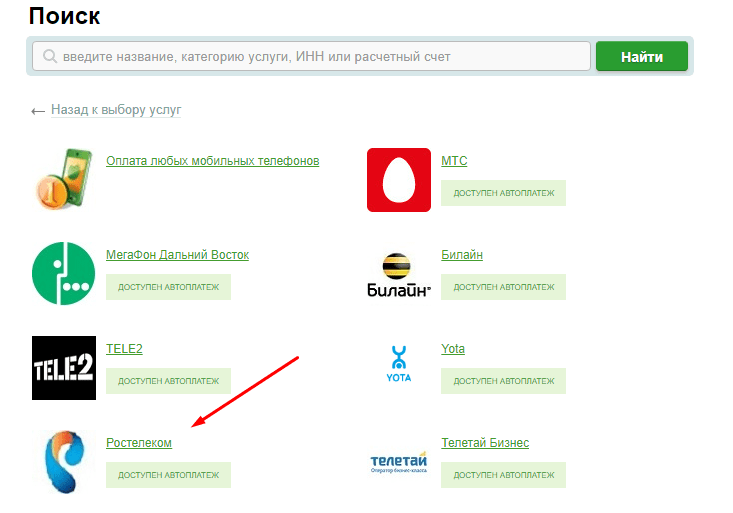The height and width of the screenshot is (513, 733).
Task: Open the МТС text link
Action: pyautogui.click(x=454, y=161)
